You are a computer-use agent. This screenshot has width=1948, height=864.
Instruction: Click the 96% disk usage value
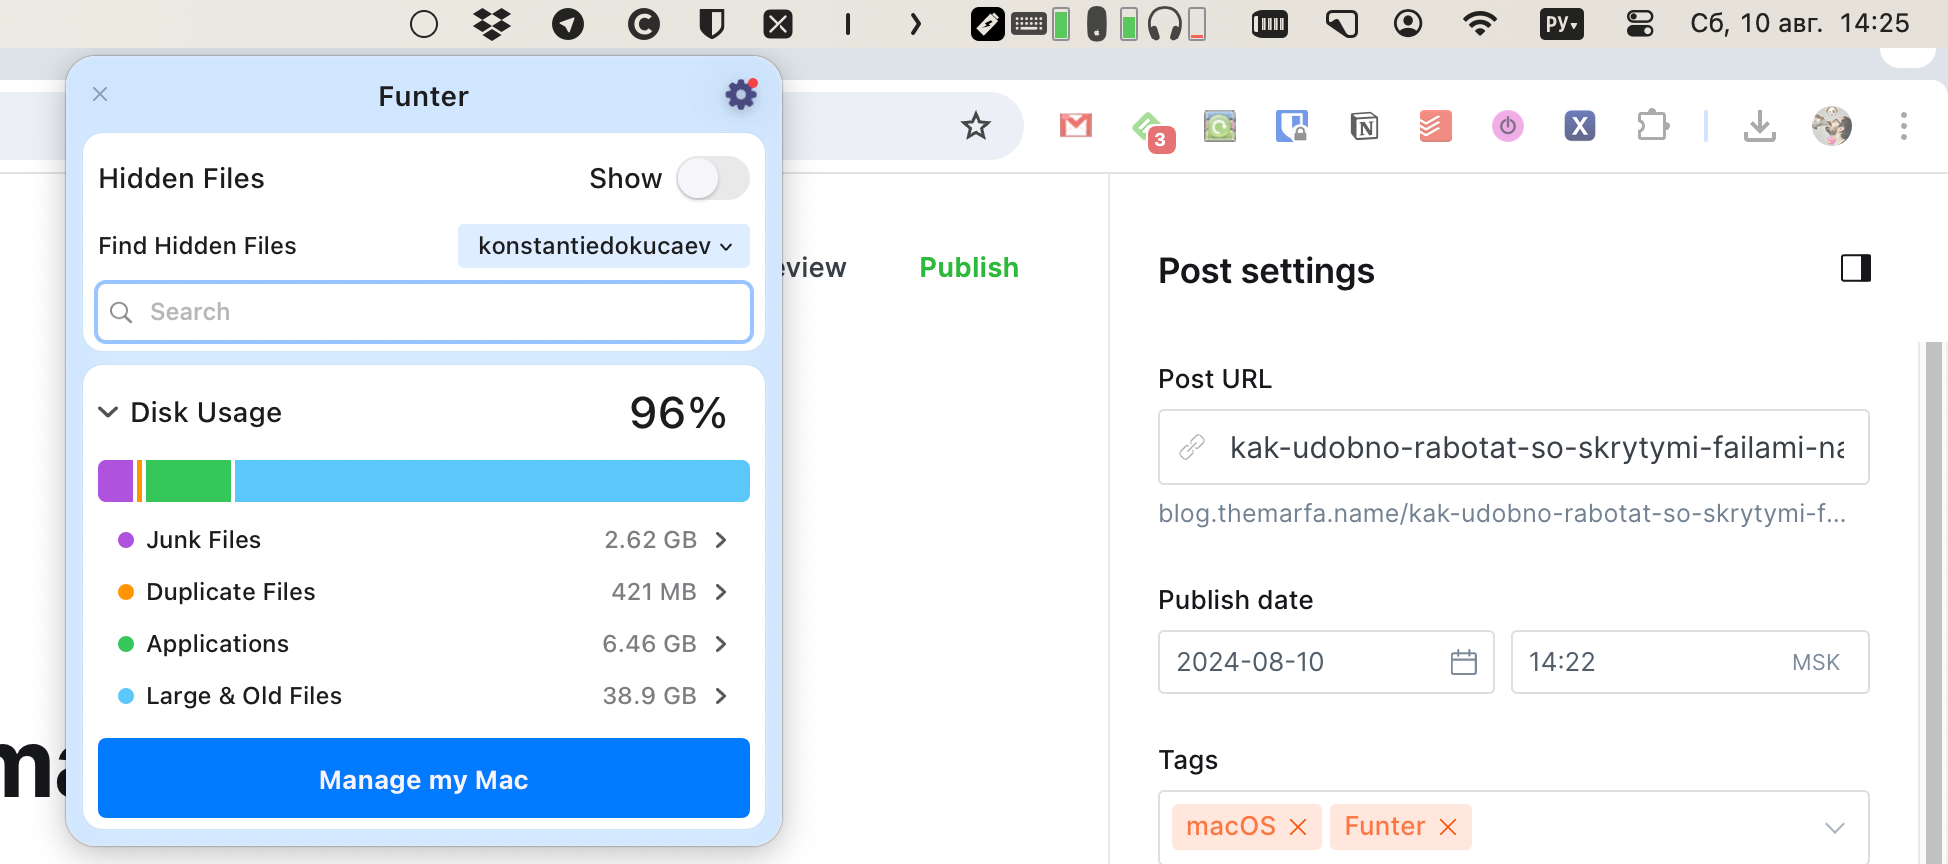pos(678,413)
